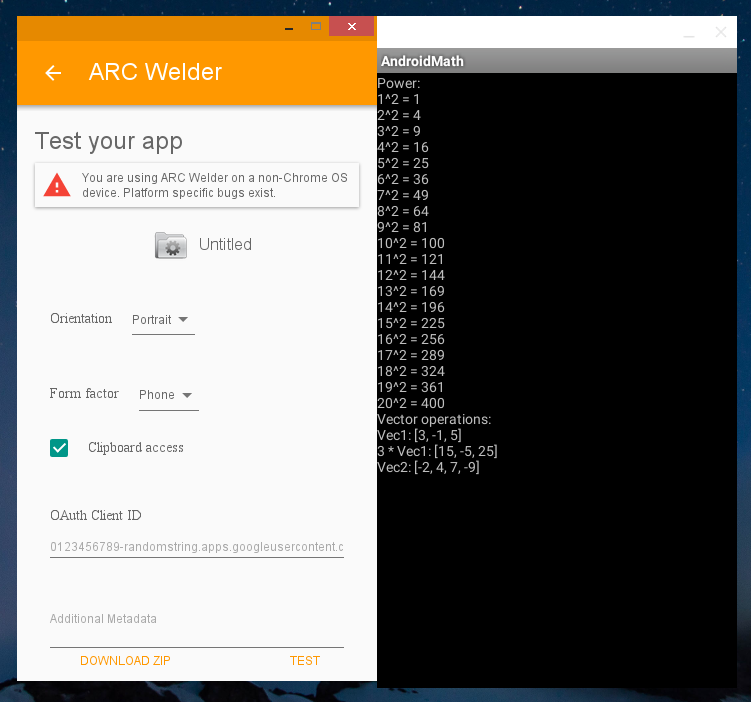
Task: Minimize the ARC Welder window
Action: tap(289, 27)
